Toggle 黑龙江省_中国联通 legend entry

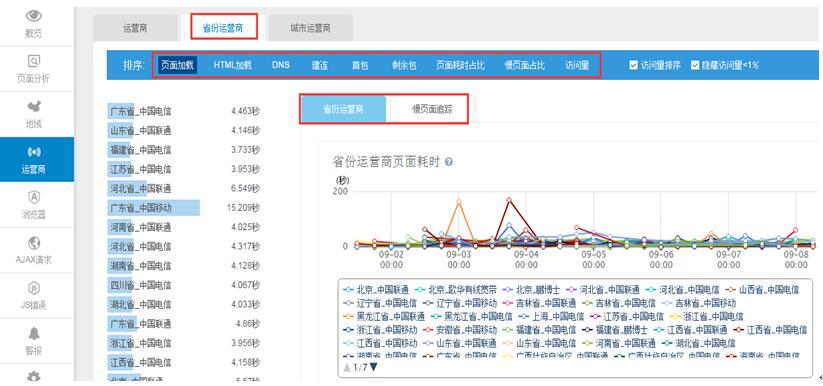[384, 317]
